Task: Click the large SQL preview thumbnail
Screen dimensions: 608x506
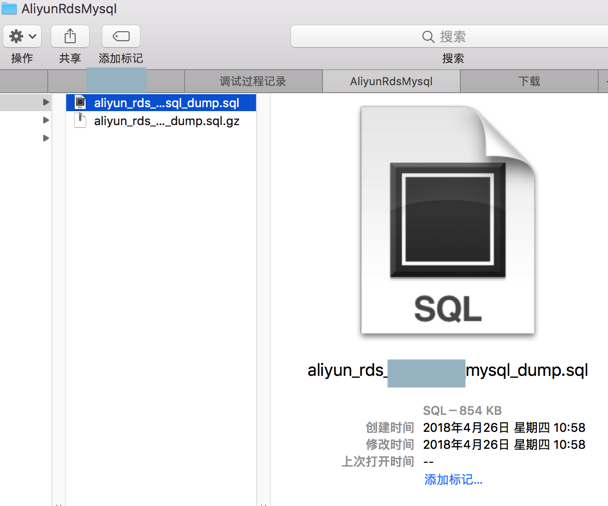Action: click(448, 220)
